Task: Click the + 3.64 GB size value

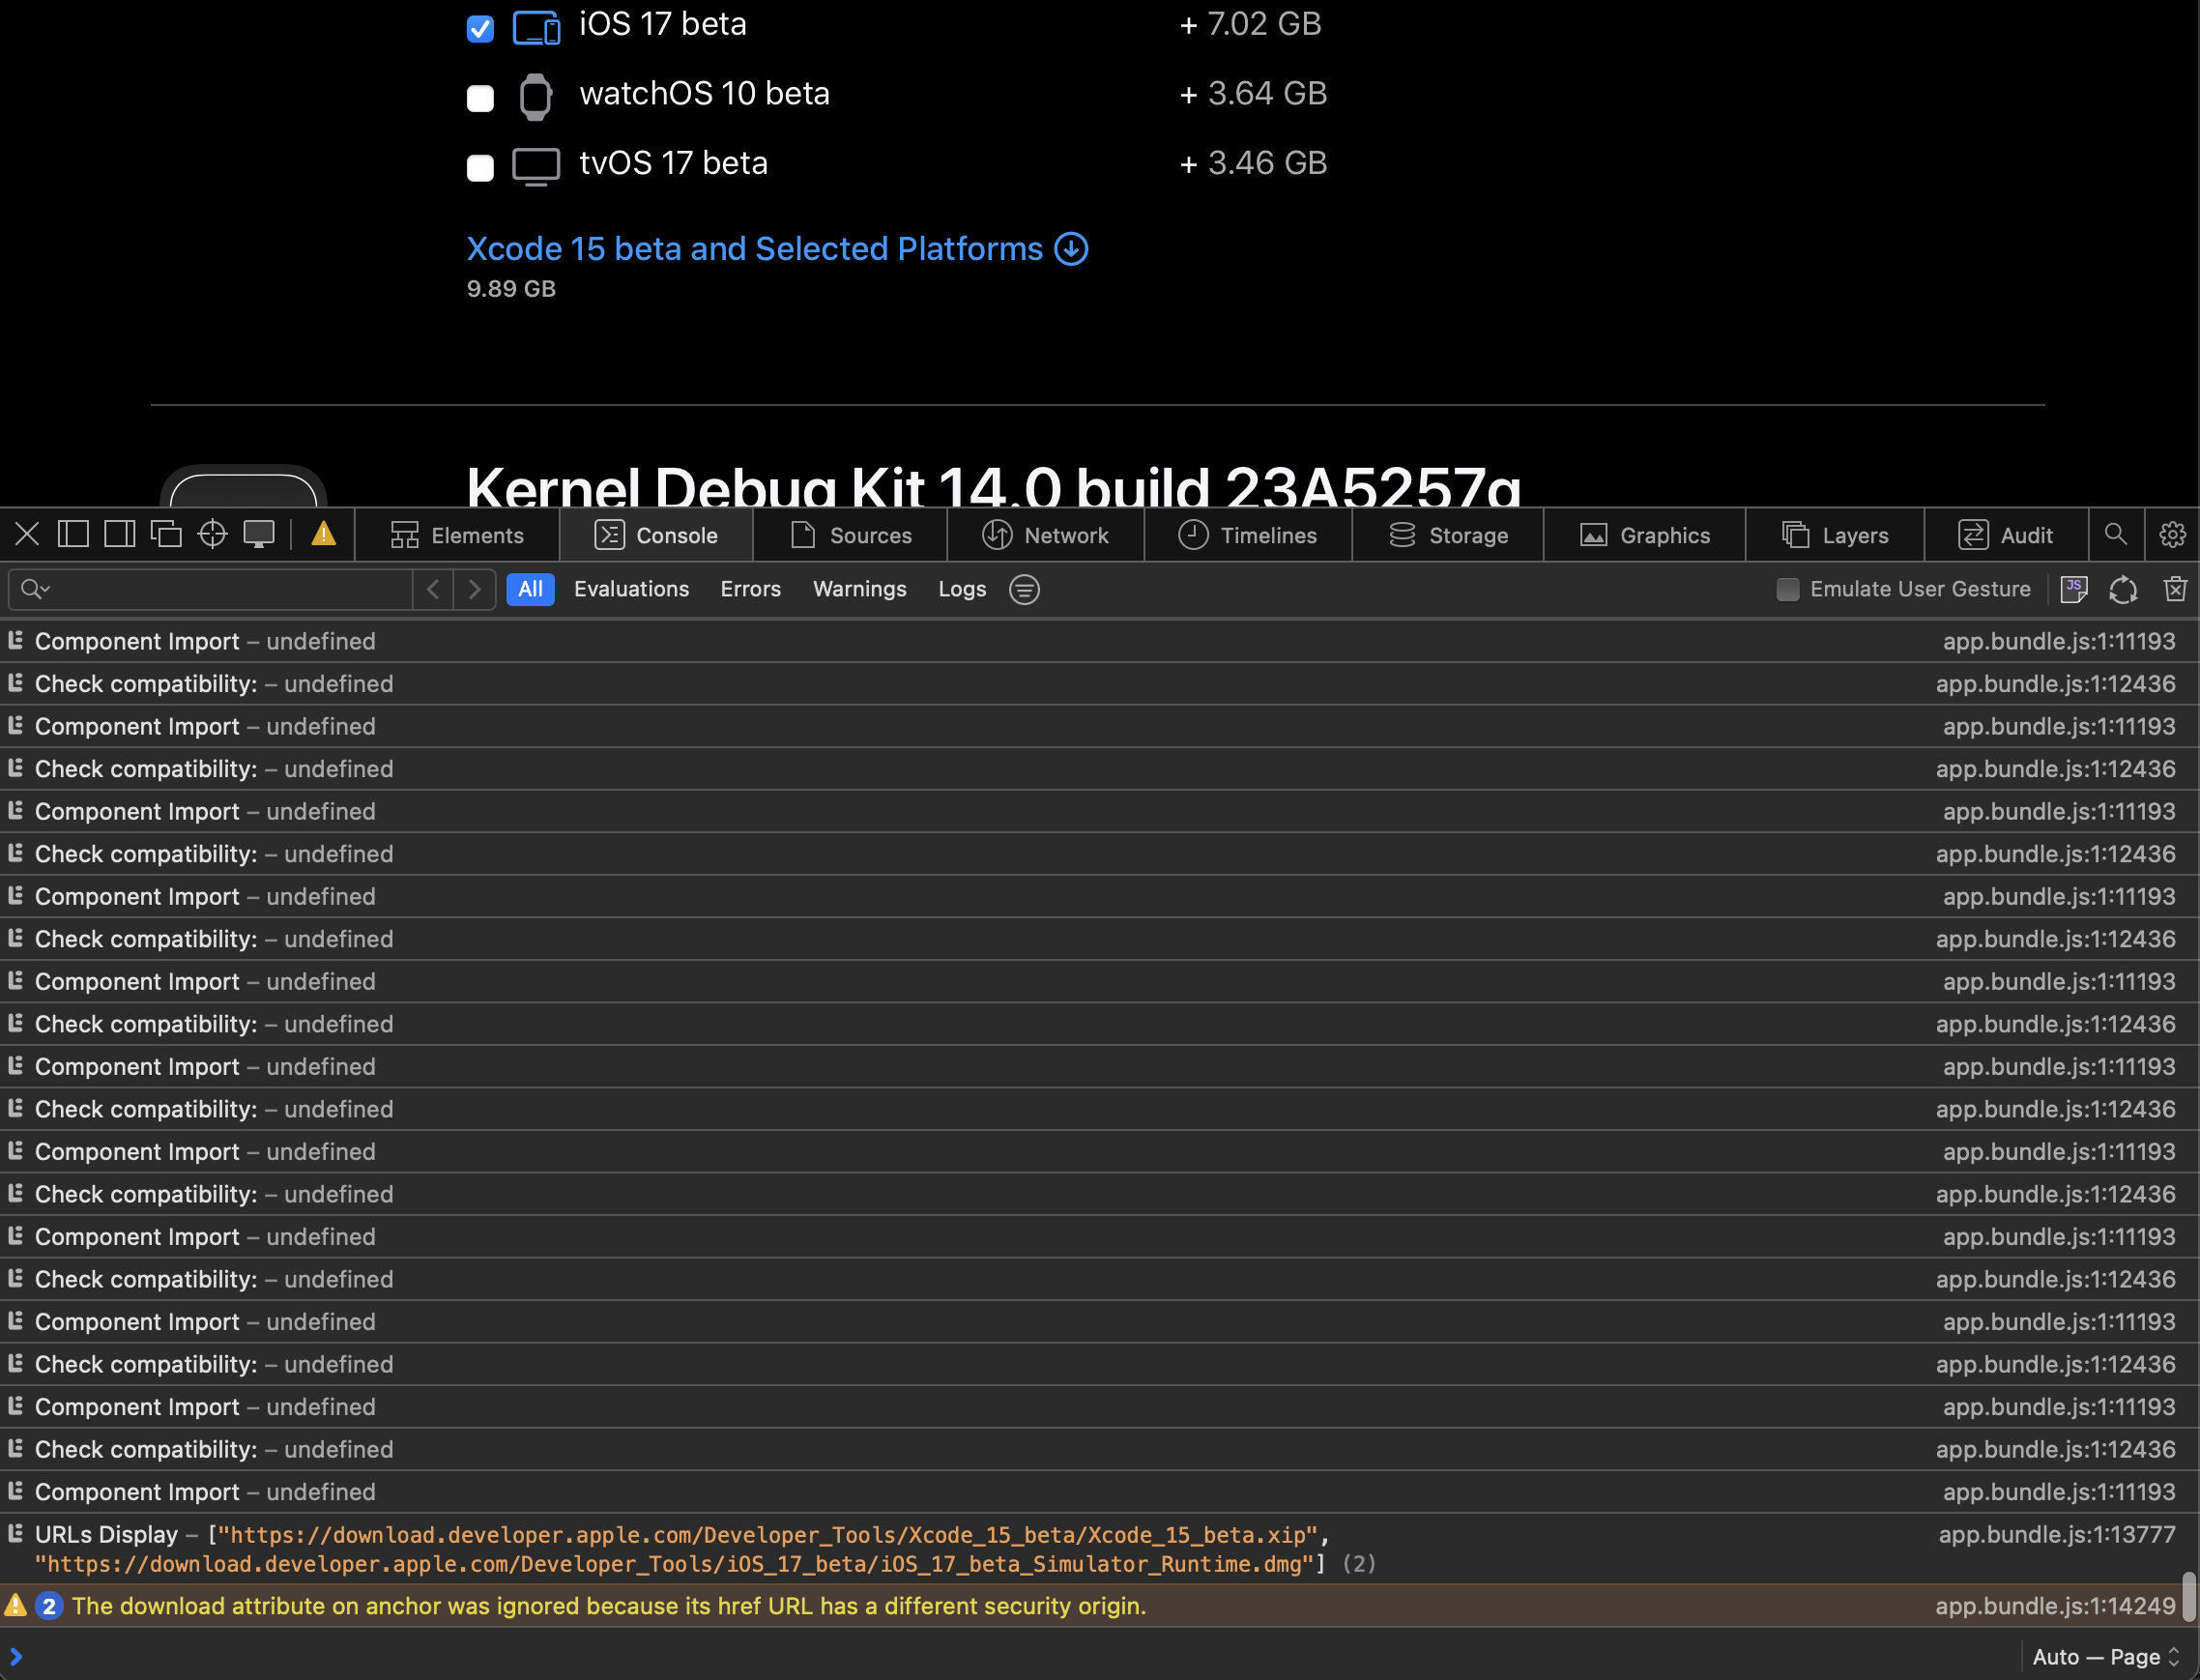Action: tap(1253, 94)
